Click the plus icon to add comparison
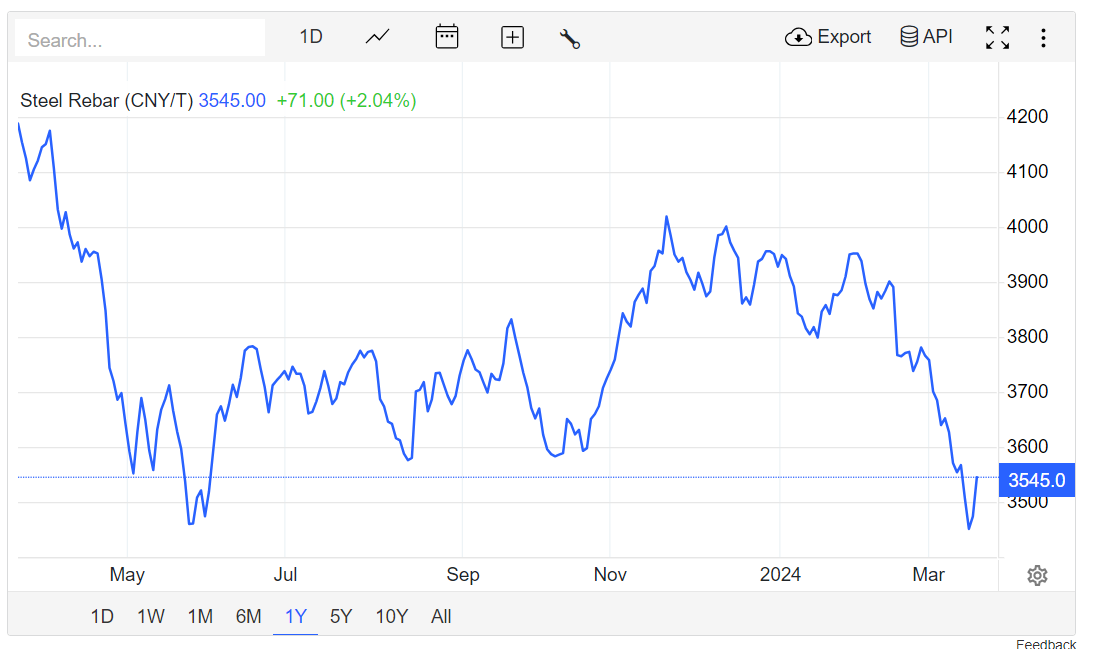The width and height of the screenshot is (1094, 649). [512, 38]
